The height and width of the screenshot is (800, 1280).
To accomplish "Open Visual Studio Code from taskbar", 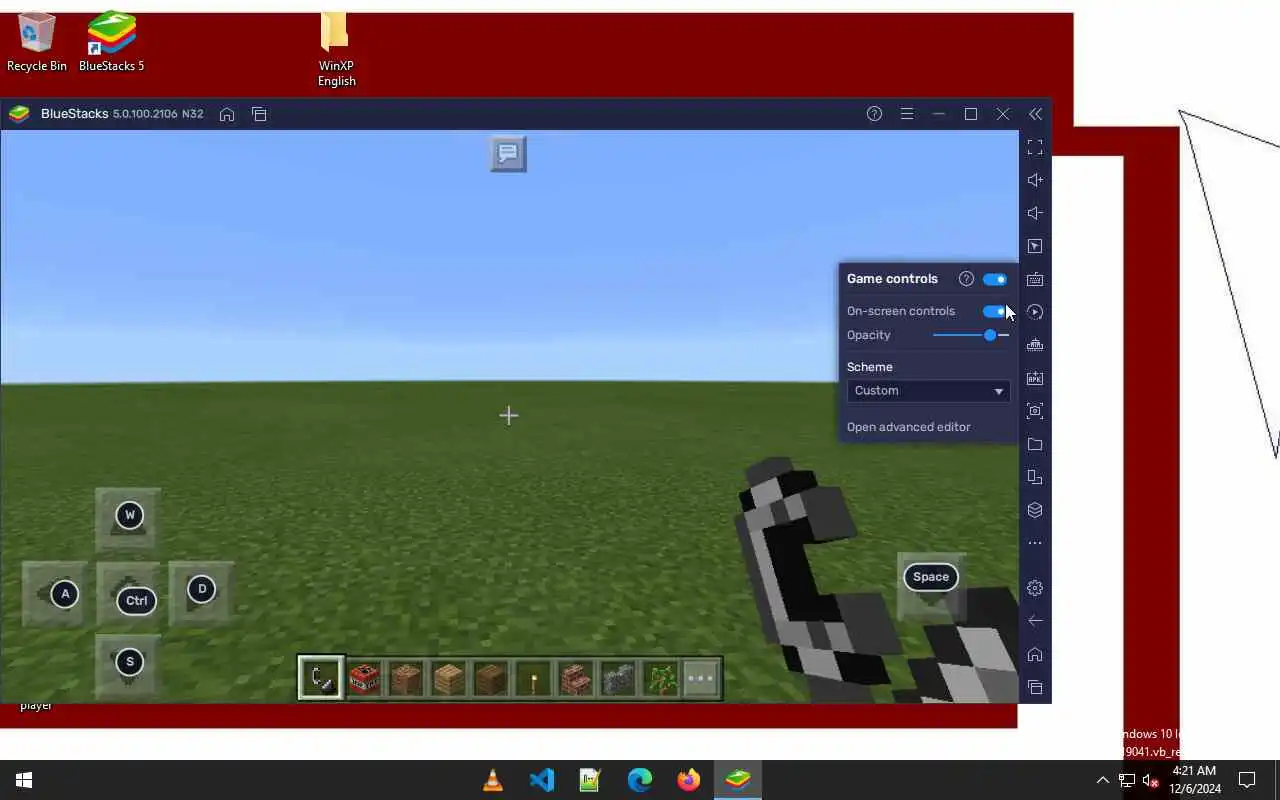I will 542,780.
